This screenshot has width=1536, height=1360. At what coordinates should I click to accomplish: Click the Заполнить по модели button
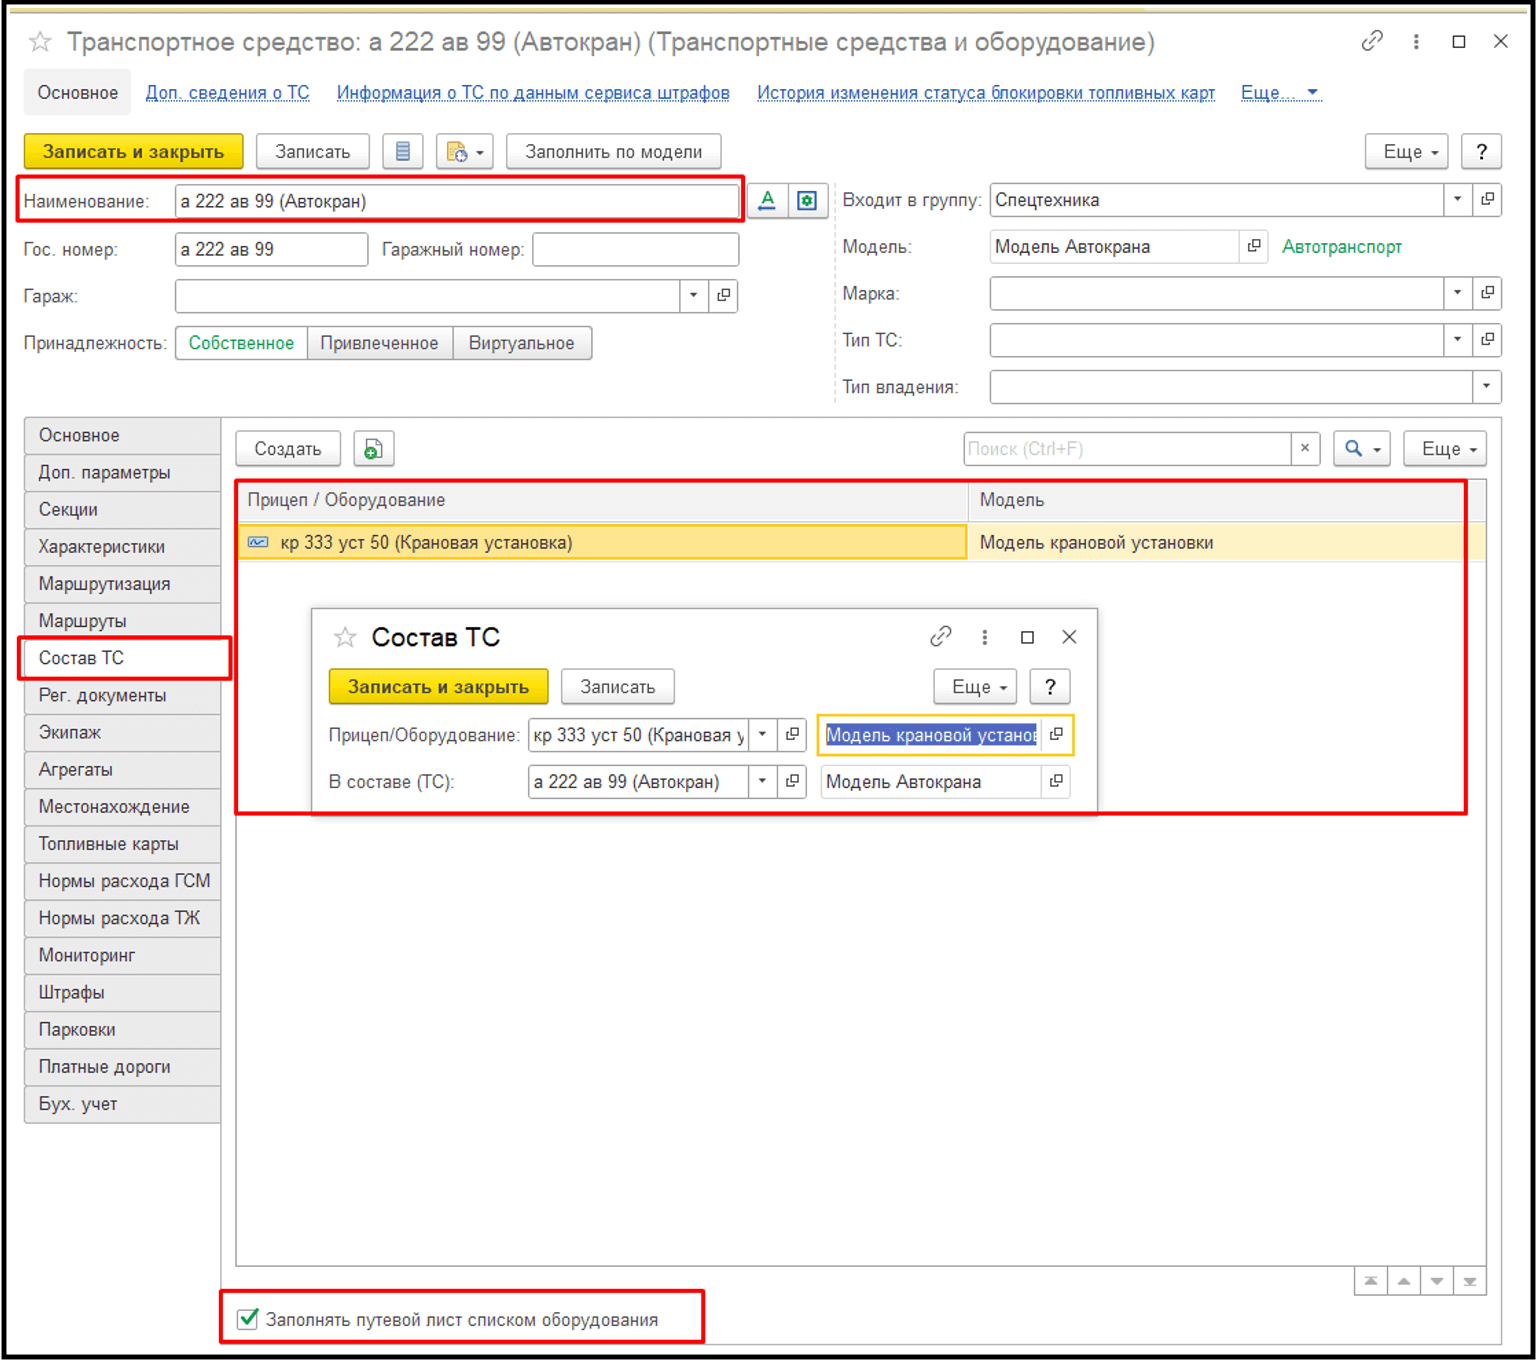[613, 152]
